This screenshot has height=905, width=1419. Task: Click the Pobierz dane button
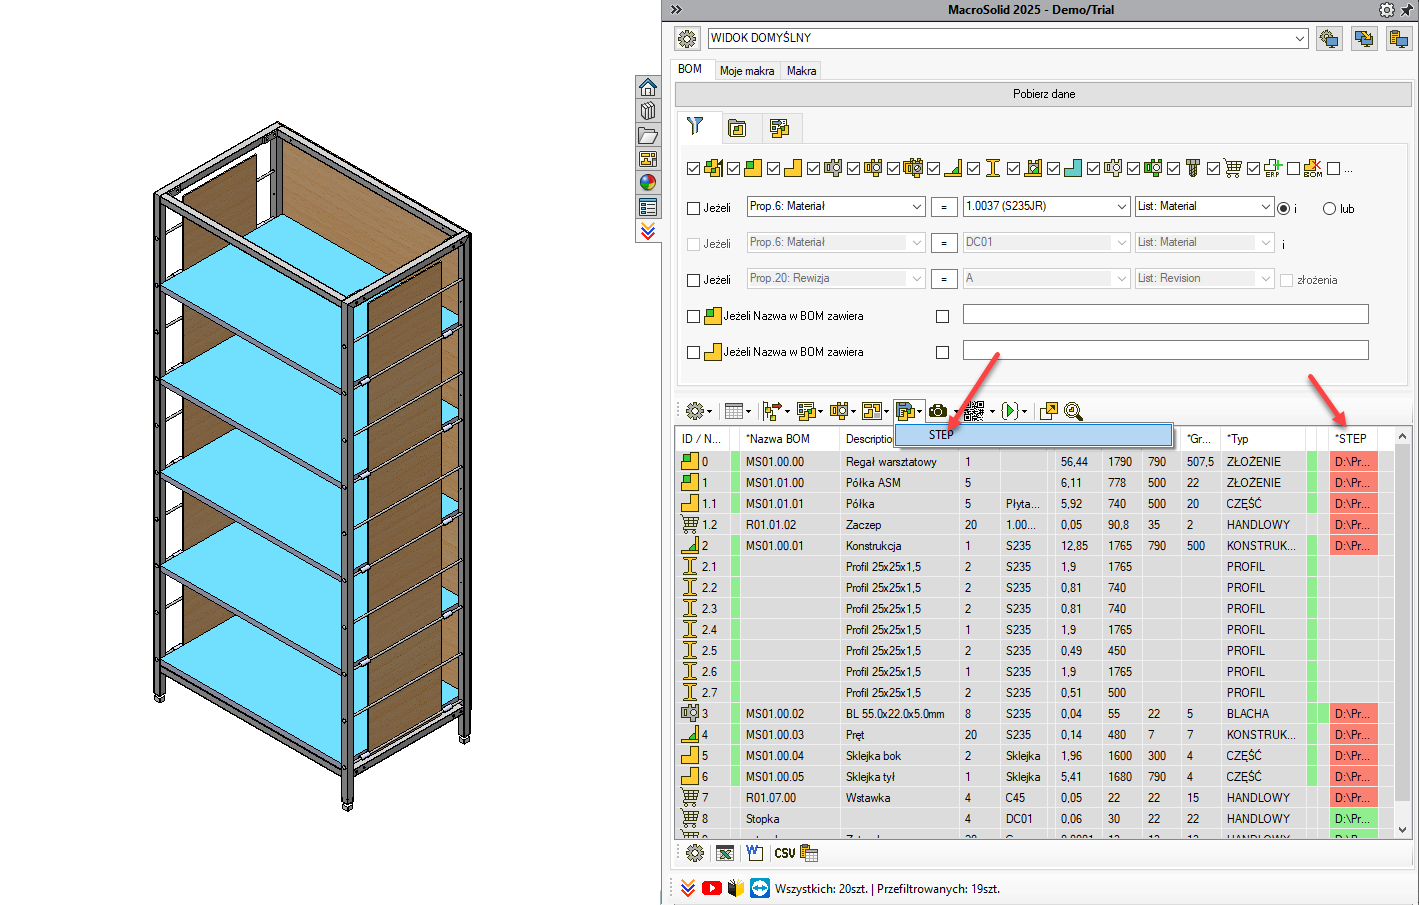click(1043, 94)
